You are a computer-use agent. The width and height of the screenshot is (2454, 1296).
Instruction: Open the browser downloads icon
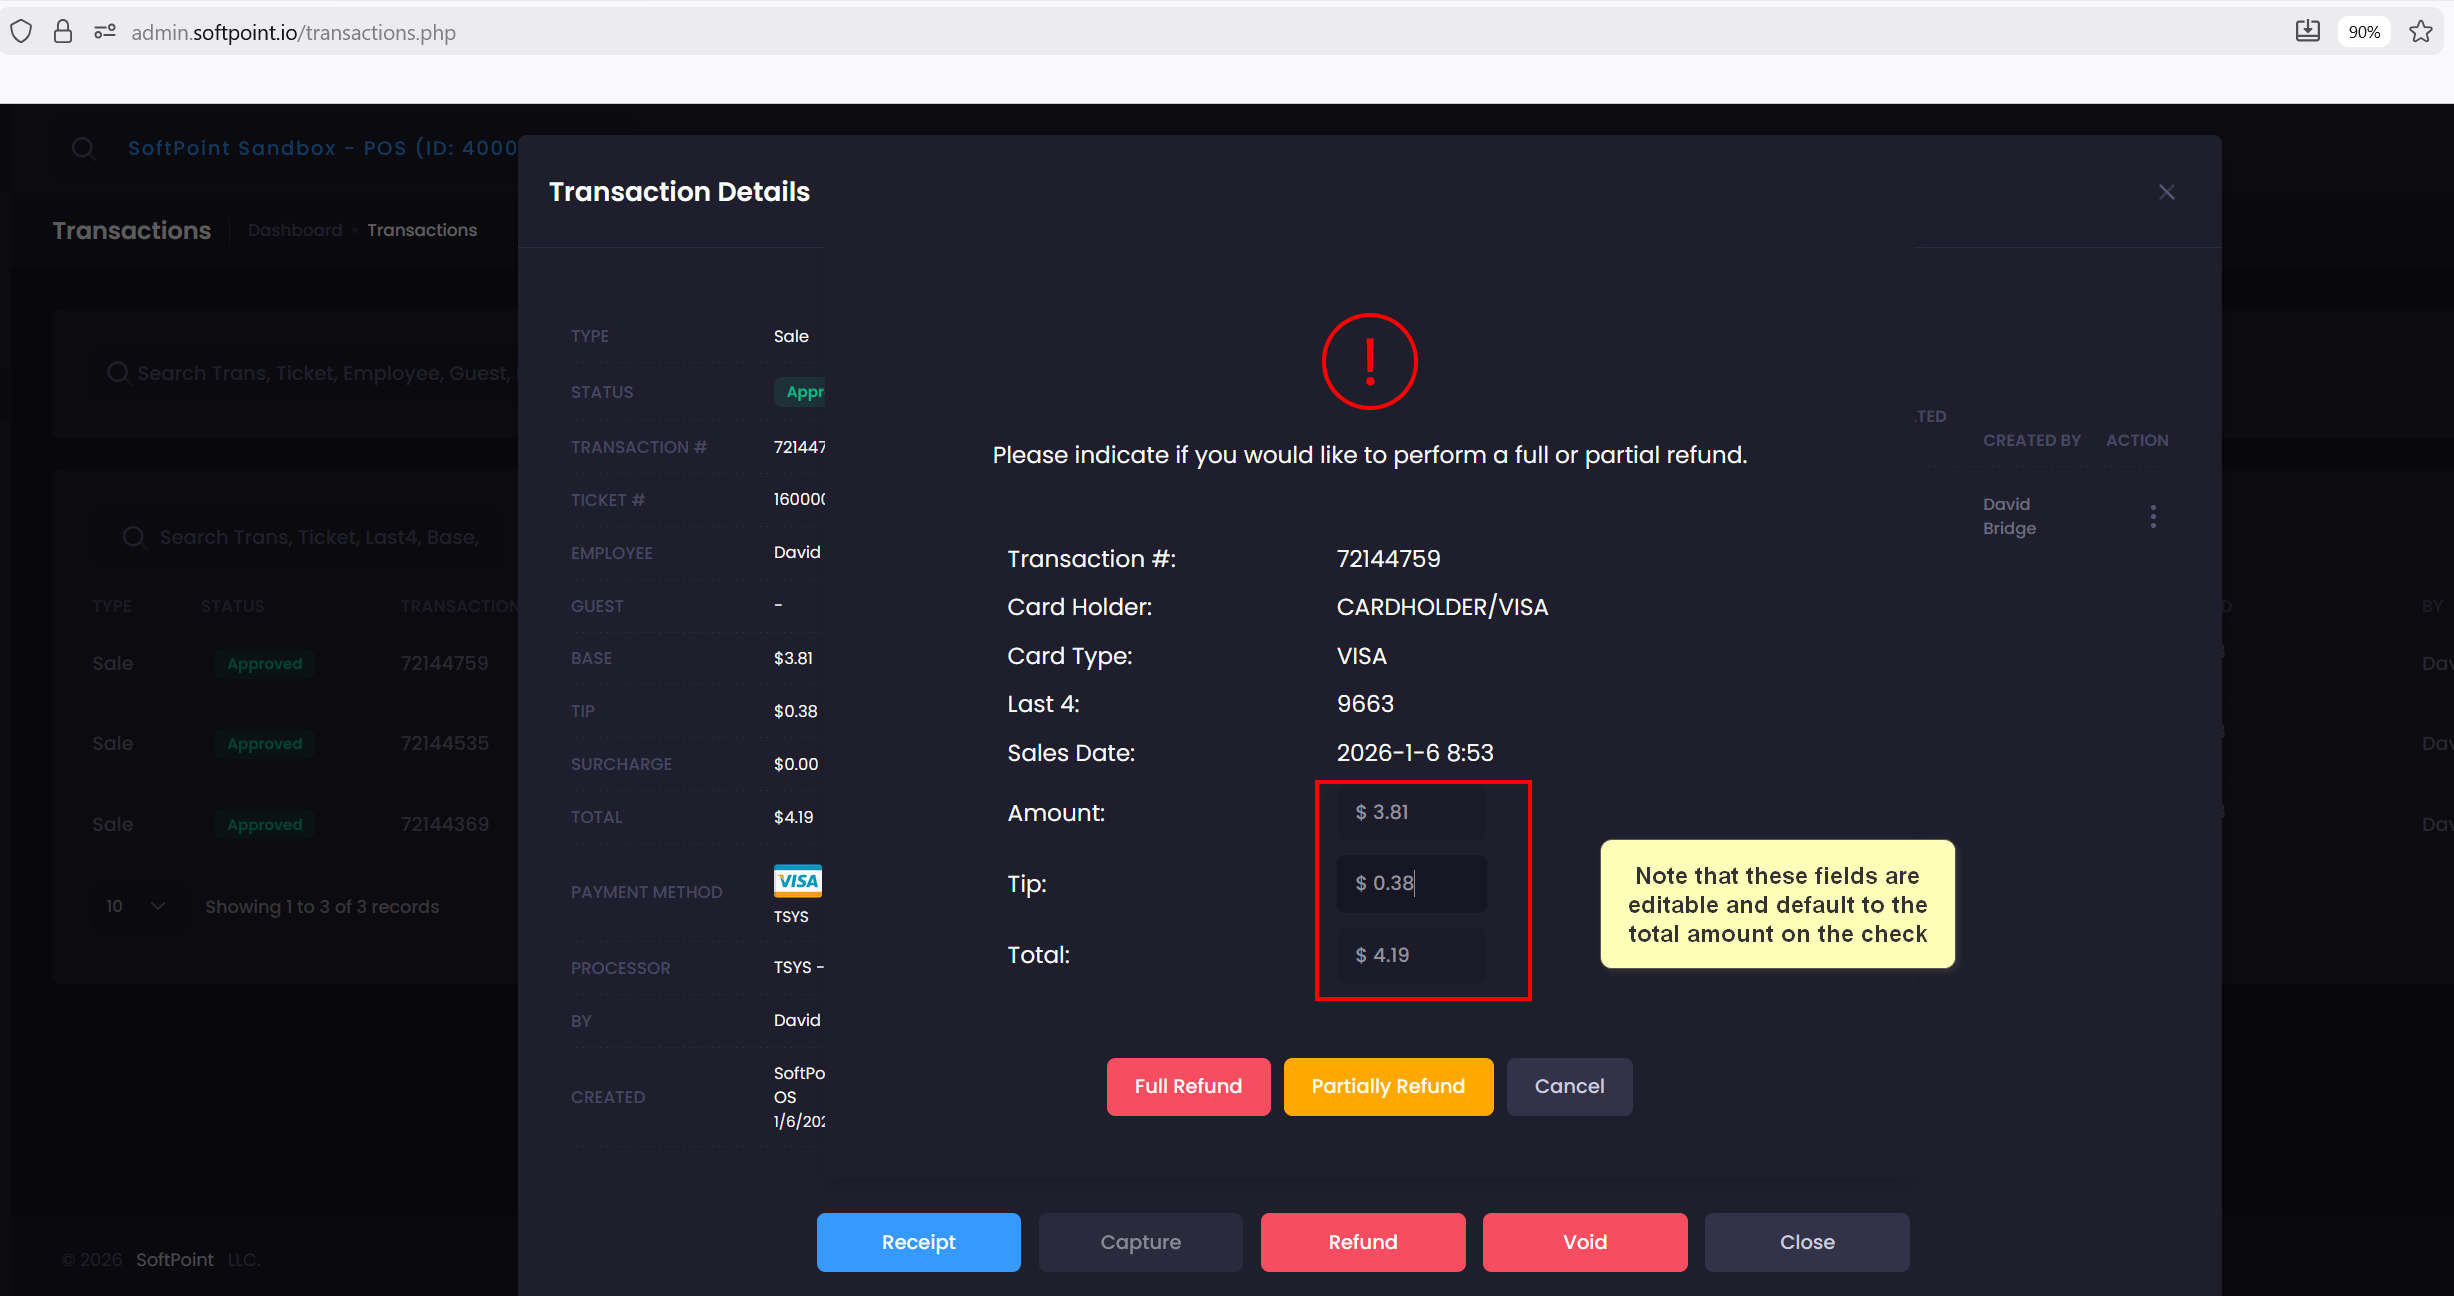click(2308, 31)
